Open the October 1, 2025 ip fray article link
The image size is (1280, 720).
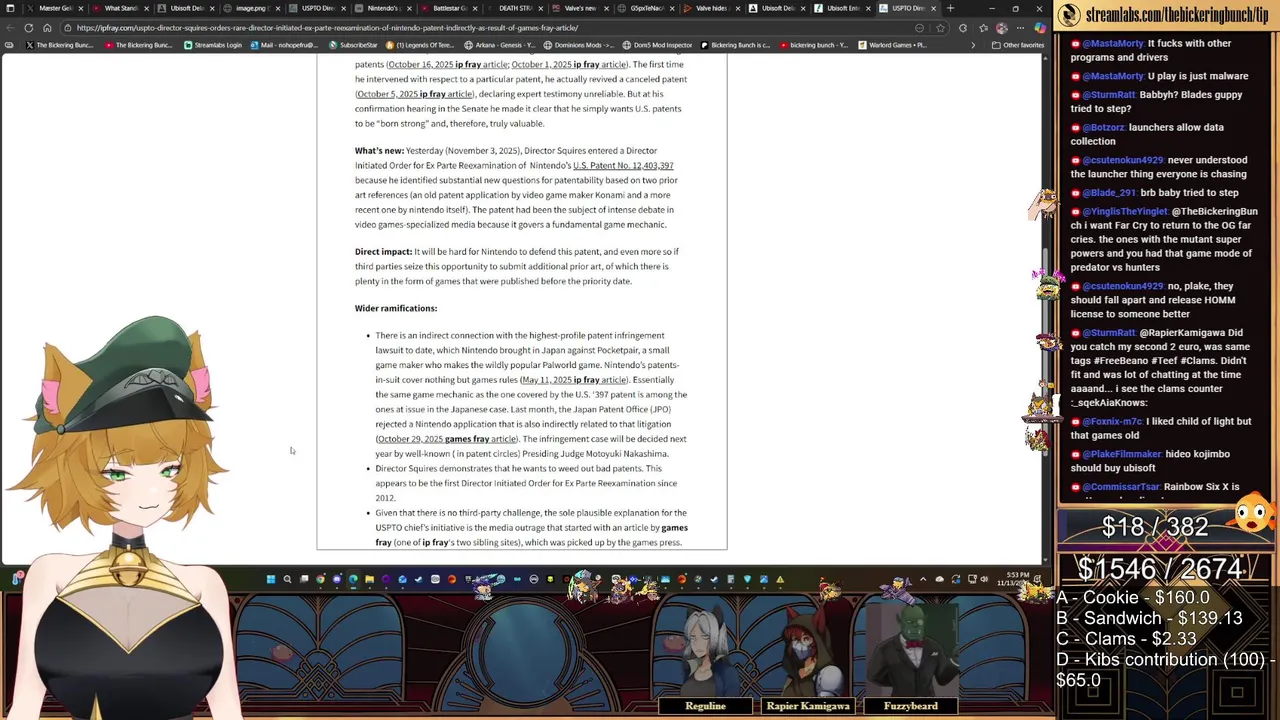pos(569,64)
